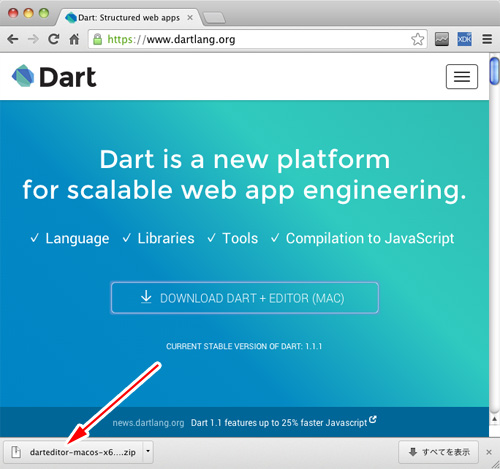Reload the page with the refresh icon

coord(53,39)
